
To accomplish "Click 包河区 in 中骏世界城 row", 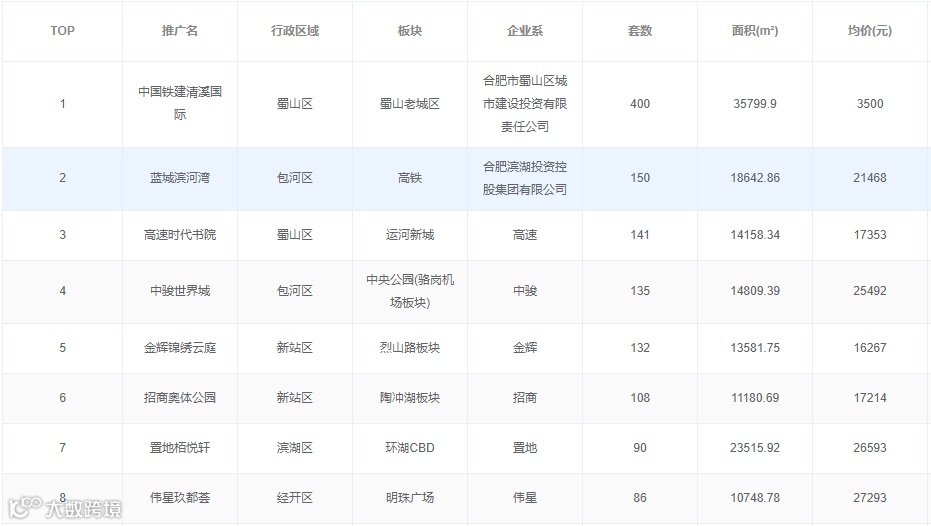I will coord(295,291).
